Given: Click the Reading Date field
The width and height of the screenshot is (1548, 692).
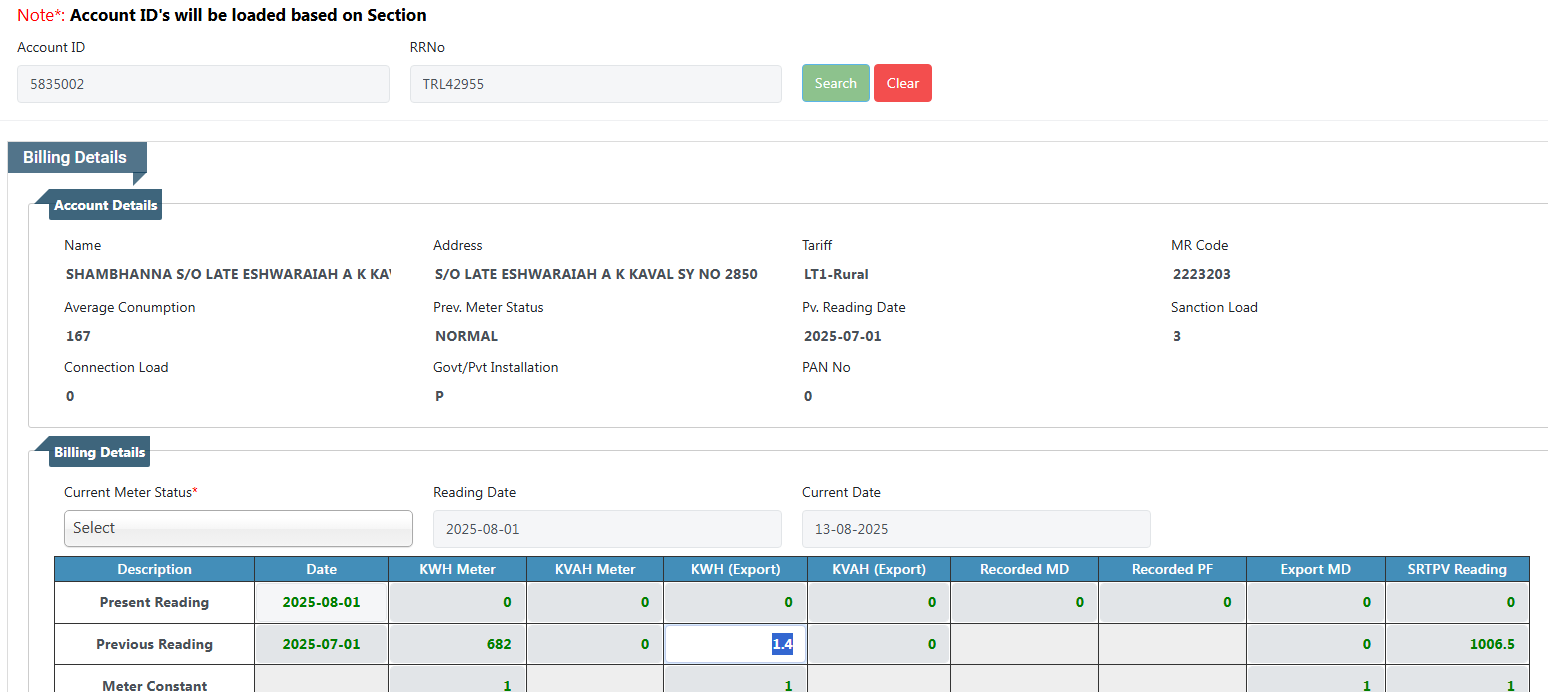Looking at the screenshot, I should point(607,528).
